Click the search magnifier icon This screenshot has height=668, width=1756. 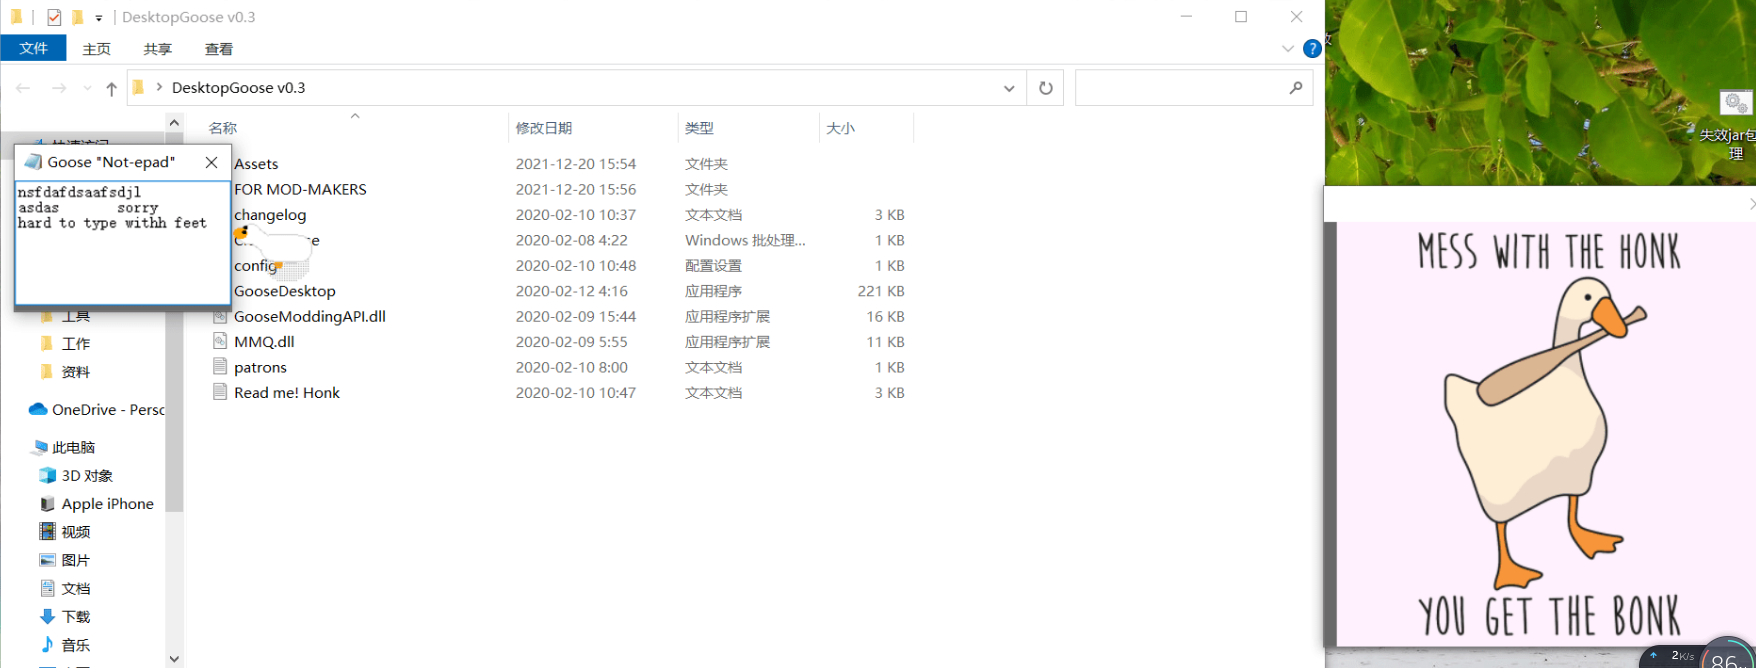1296,88
